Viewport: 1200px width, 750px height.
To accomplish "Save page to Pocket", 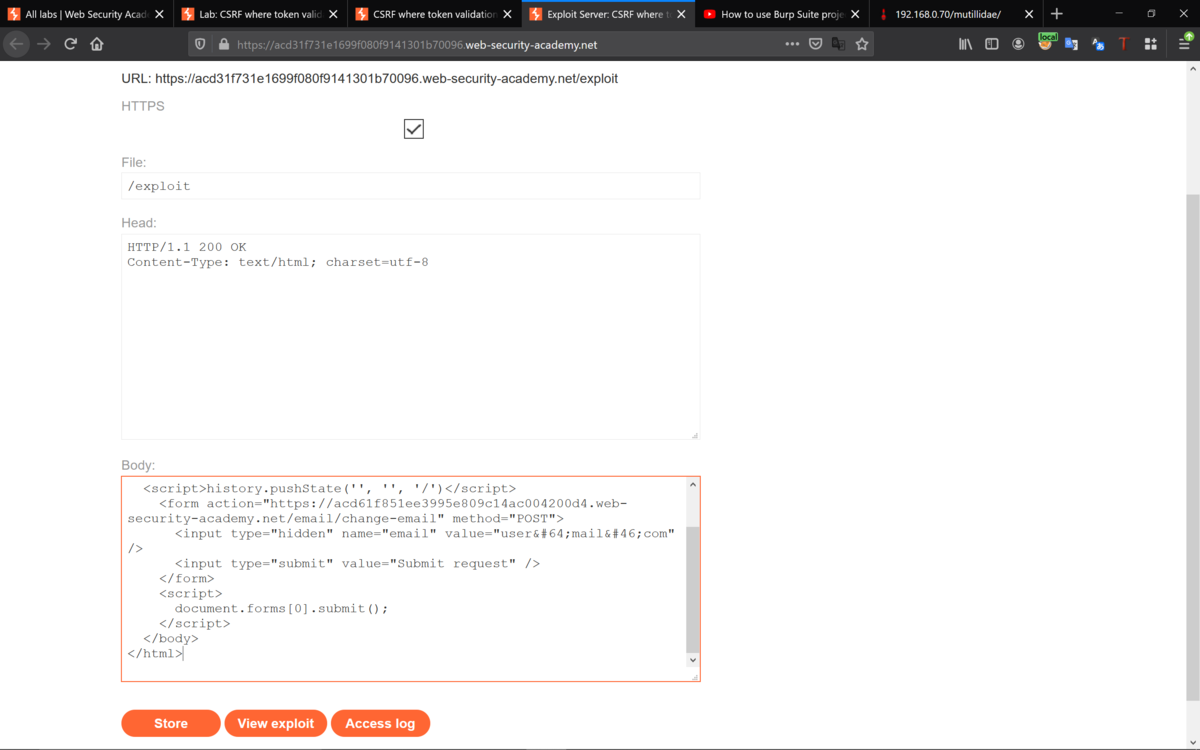I will tap(816, 44).
